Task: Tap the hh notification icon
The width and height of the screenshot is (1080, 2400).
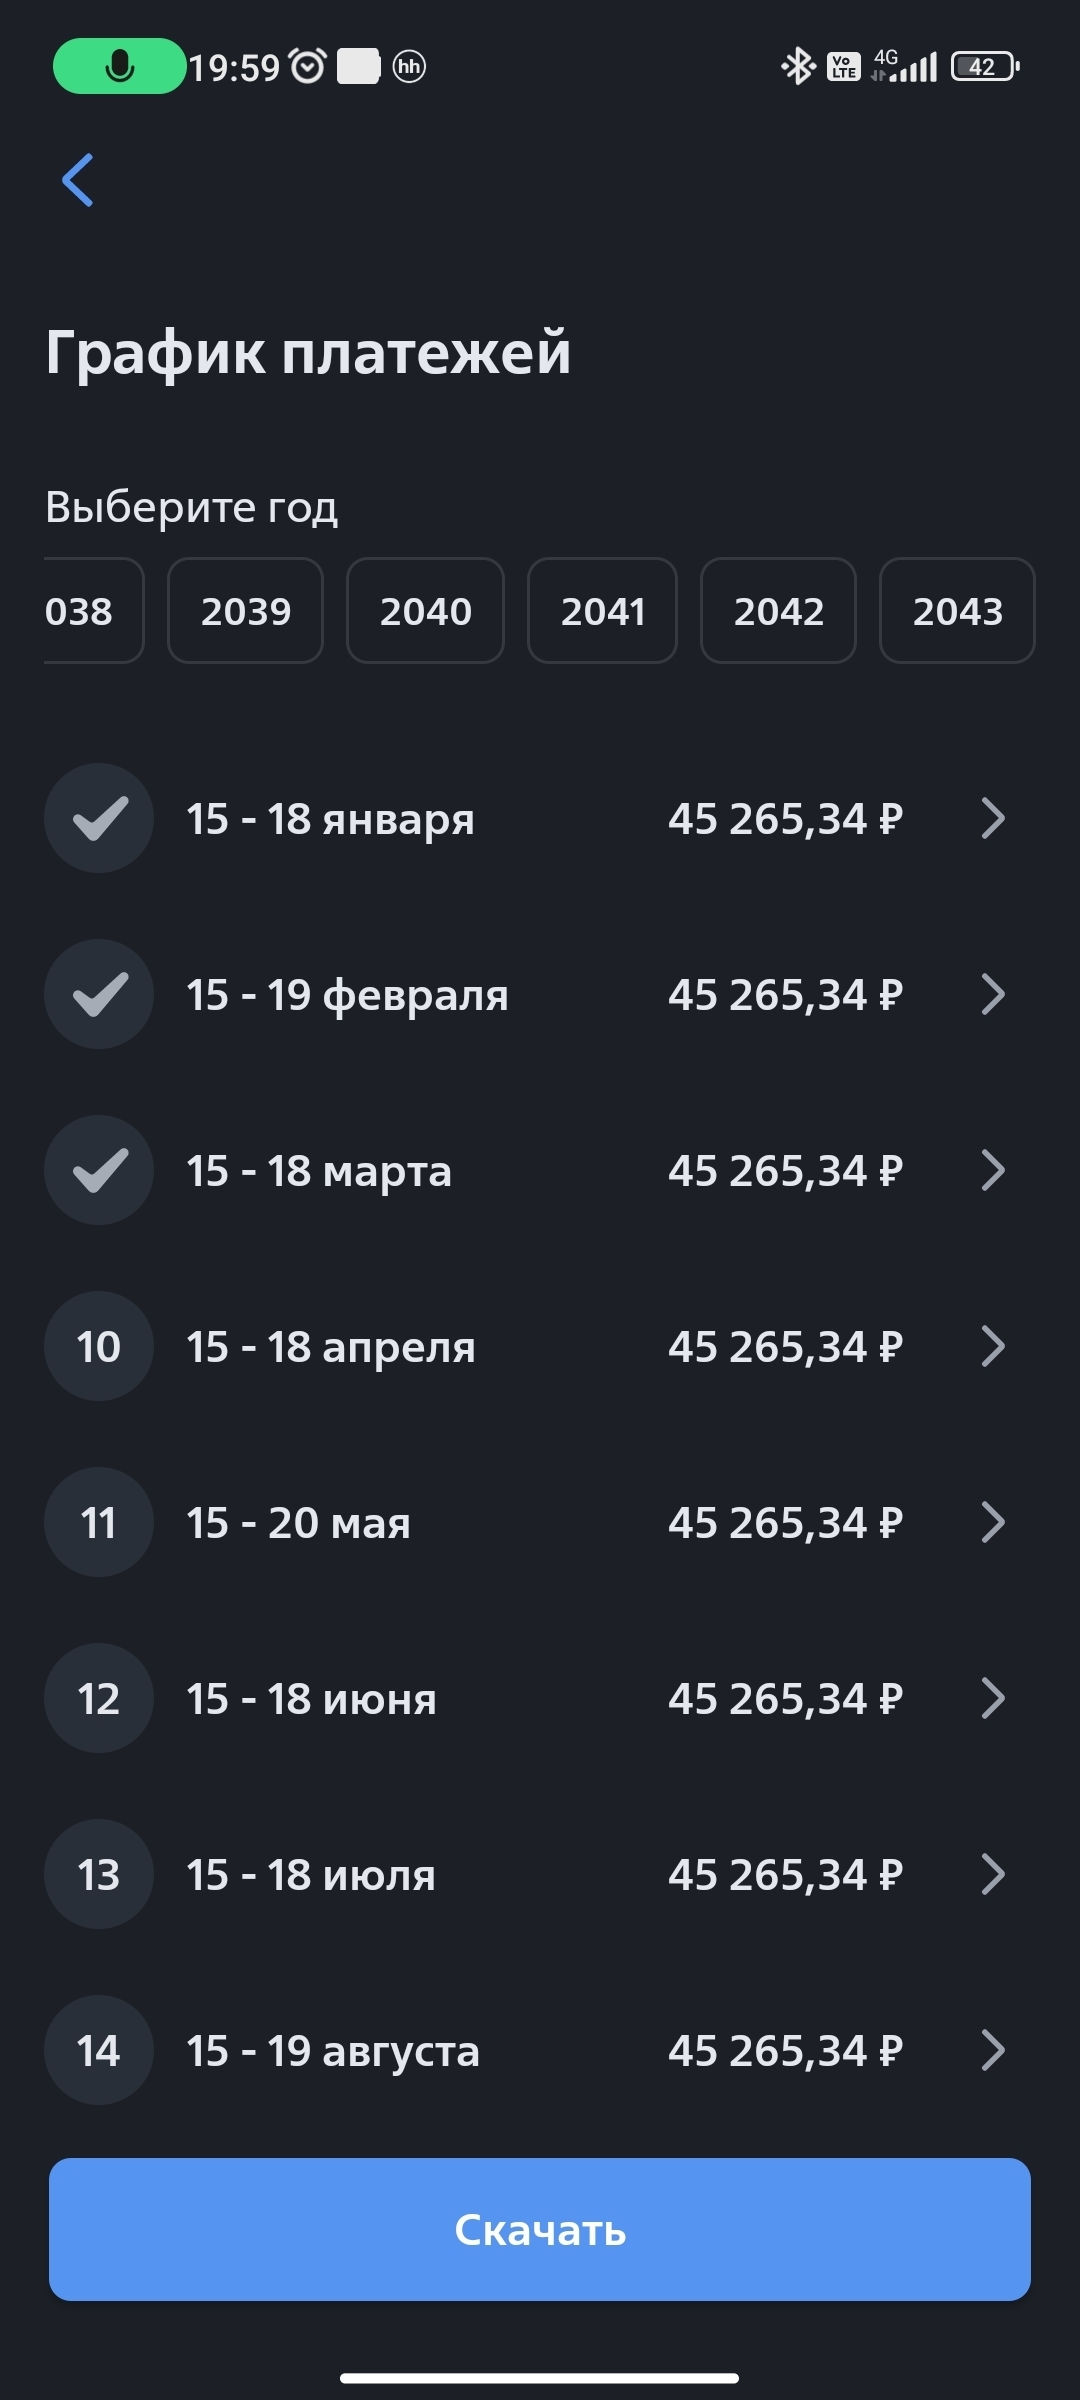Action: pos(409,67)
